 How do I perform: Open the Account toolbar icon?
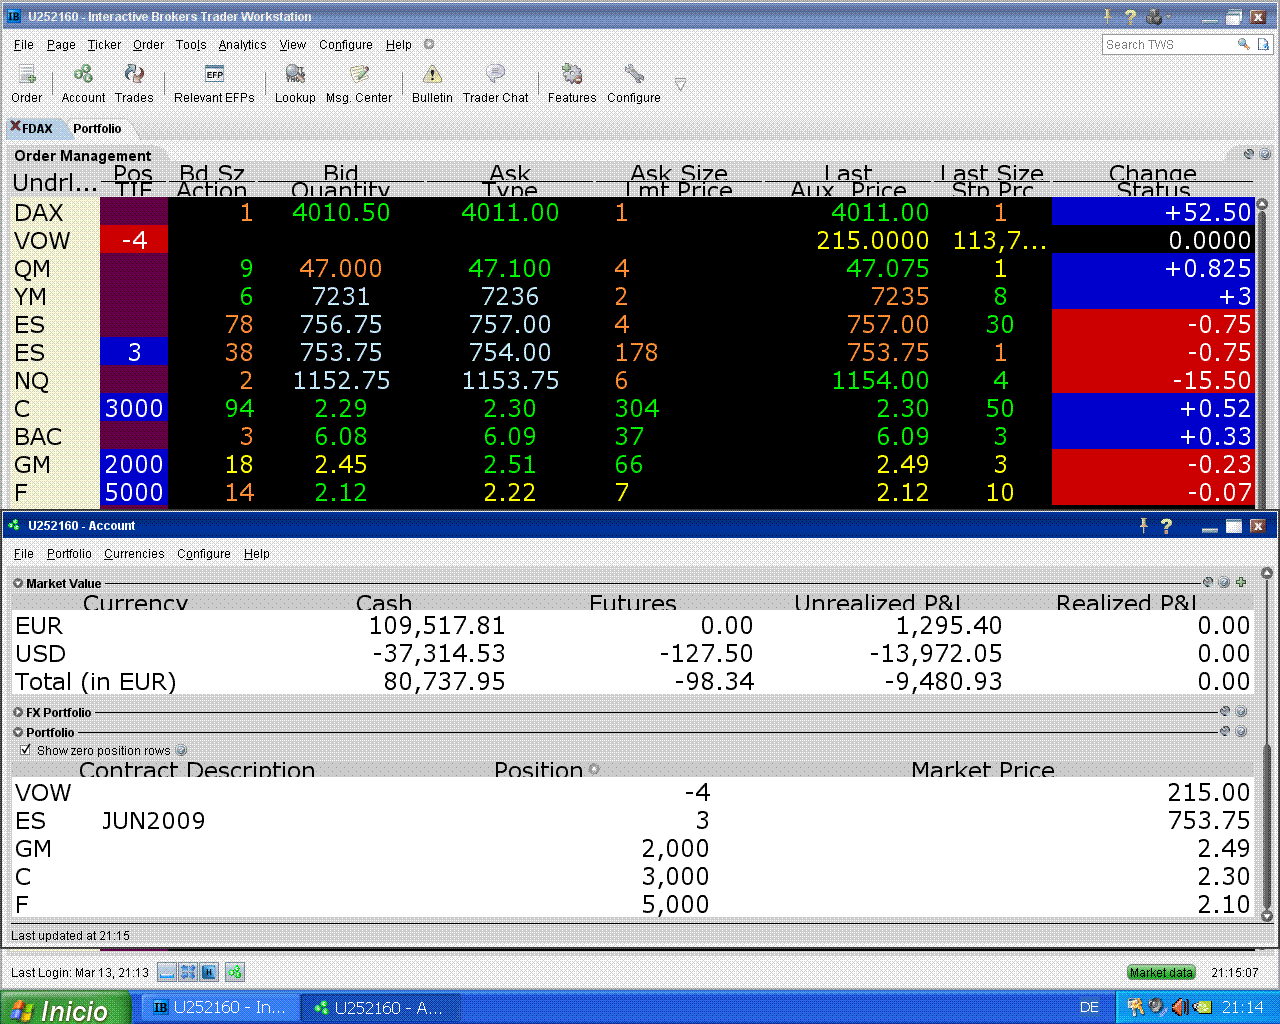[83, 75]
